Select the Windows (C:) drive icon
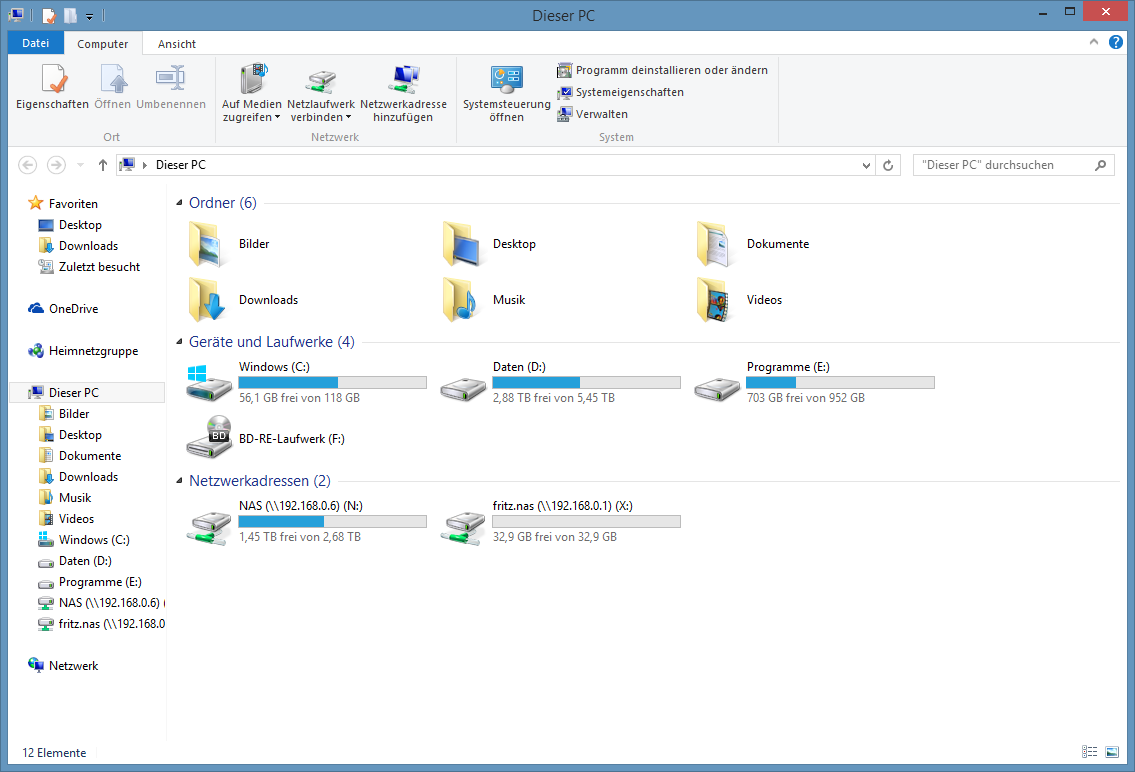 pos(208,383)
